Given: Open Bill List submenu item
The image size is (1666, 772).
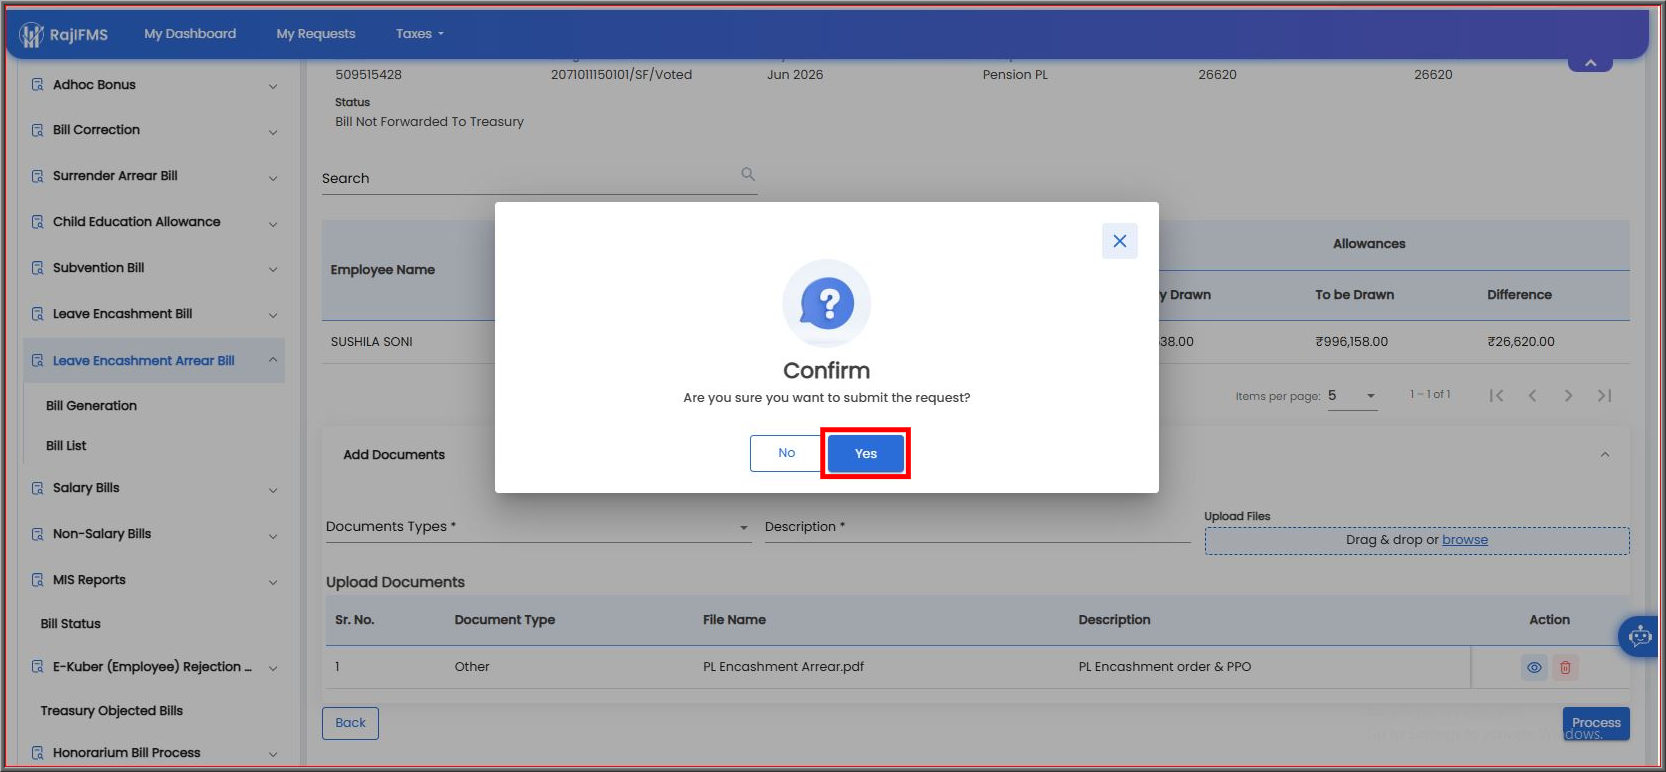Looking at the screenshot, I should [x=66, y=446].
